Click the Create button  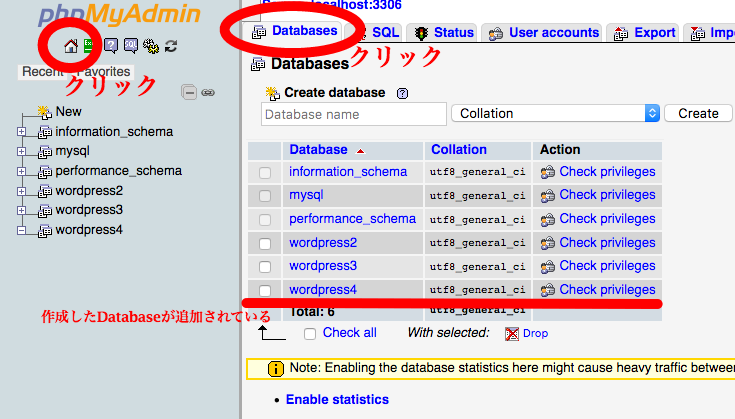698,113
